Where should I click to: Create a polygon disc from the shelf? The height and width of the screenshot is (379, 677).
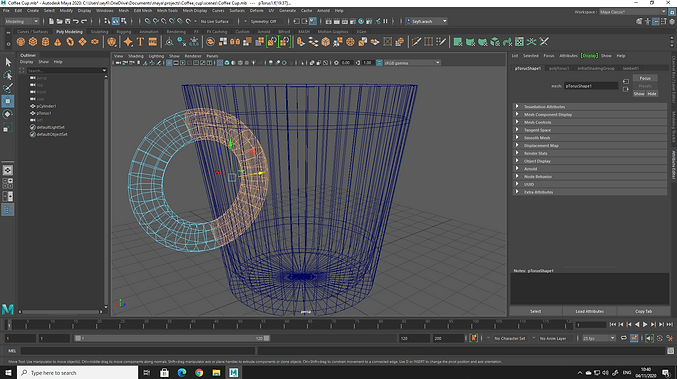[95, 42]
